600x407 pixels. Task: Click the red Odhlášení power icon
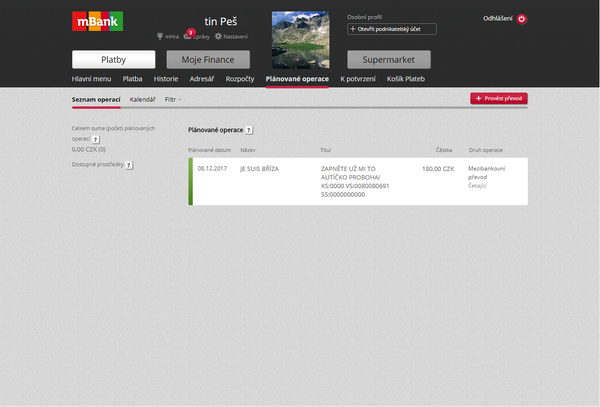[521, 19]
